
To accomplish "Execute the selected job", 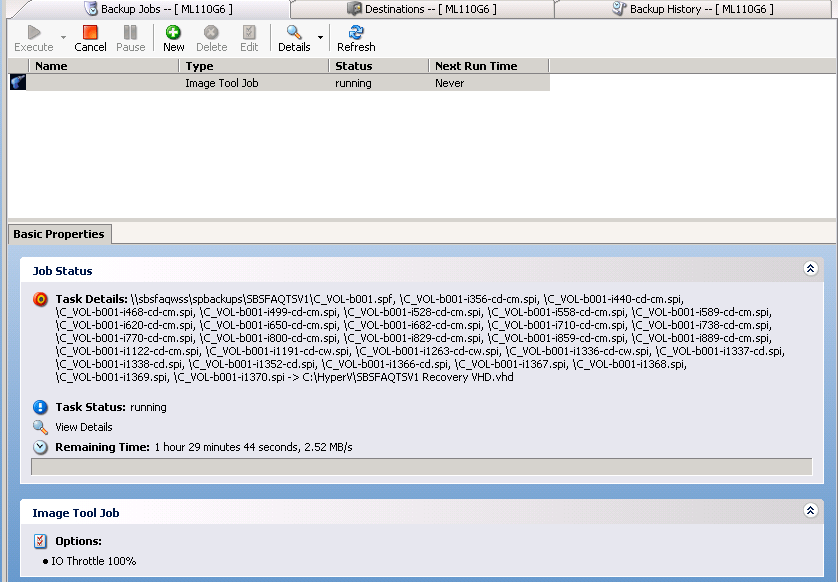I will tap(35, 38).
